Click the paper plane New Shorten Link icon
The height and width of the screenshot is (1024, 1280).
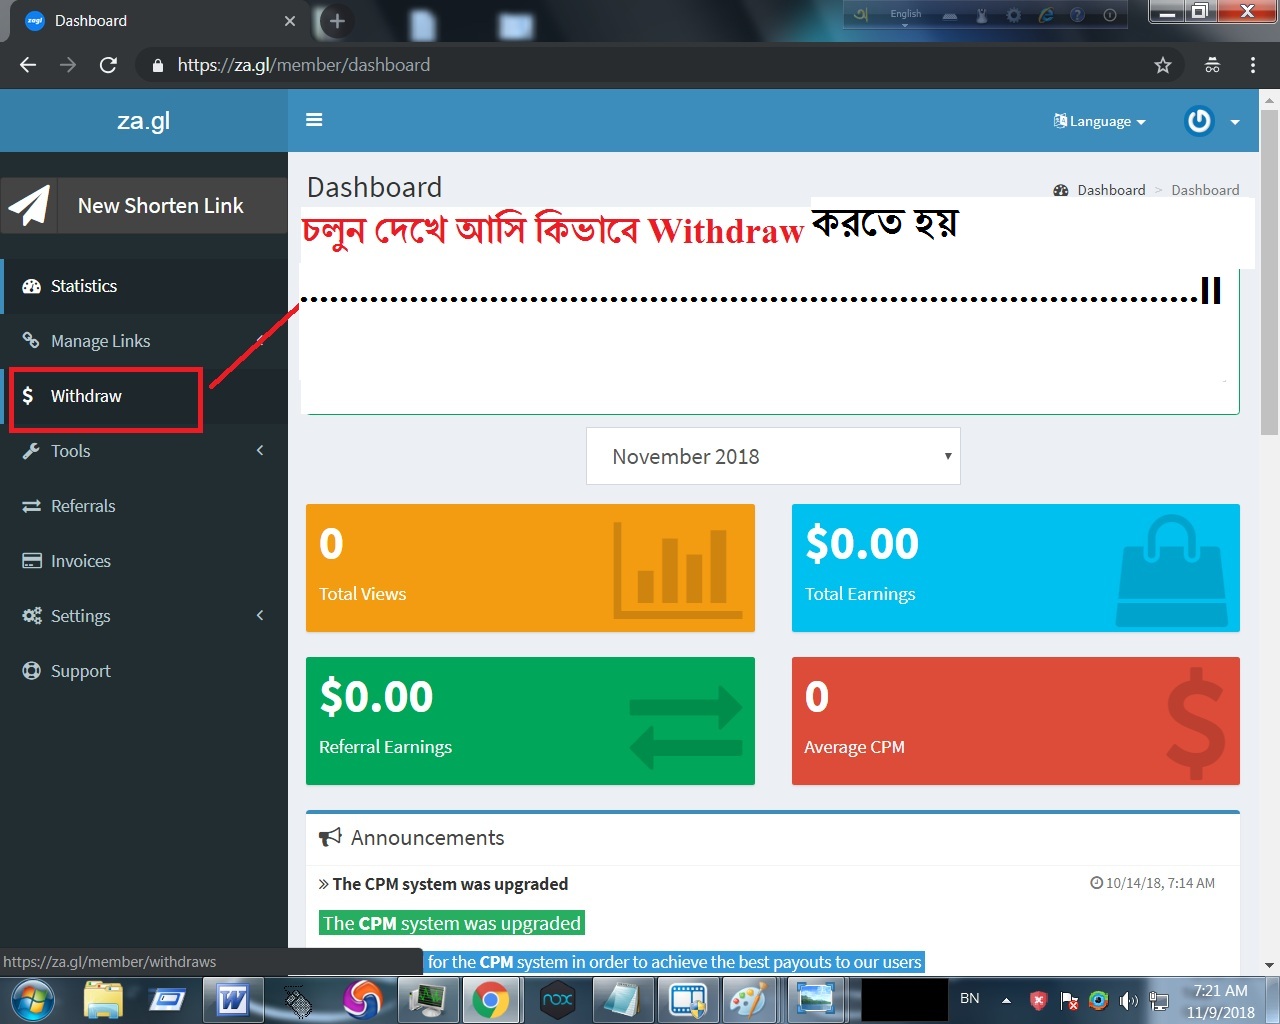point(29,206)
